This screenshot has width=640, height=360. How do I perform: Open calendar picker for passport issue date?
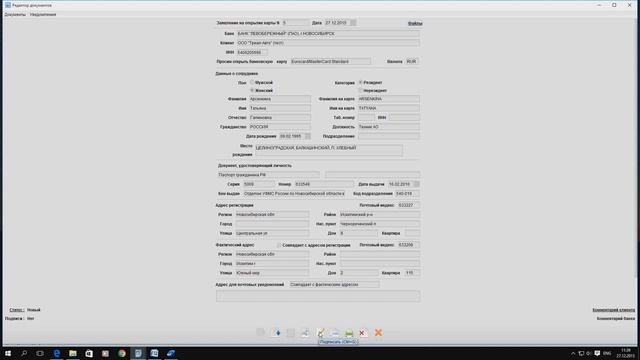coord(416,184)
